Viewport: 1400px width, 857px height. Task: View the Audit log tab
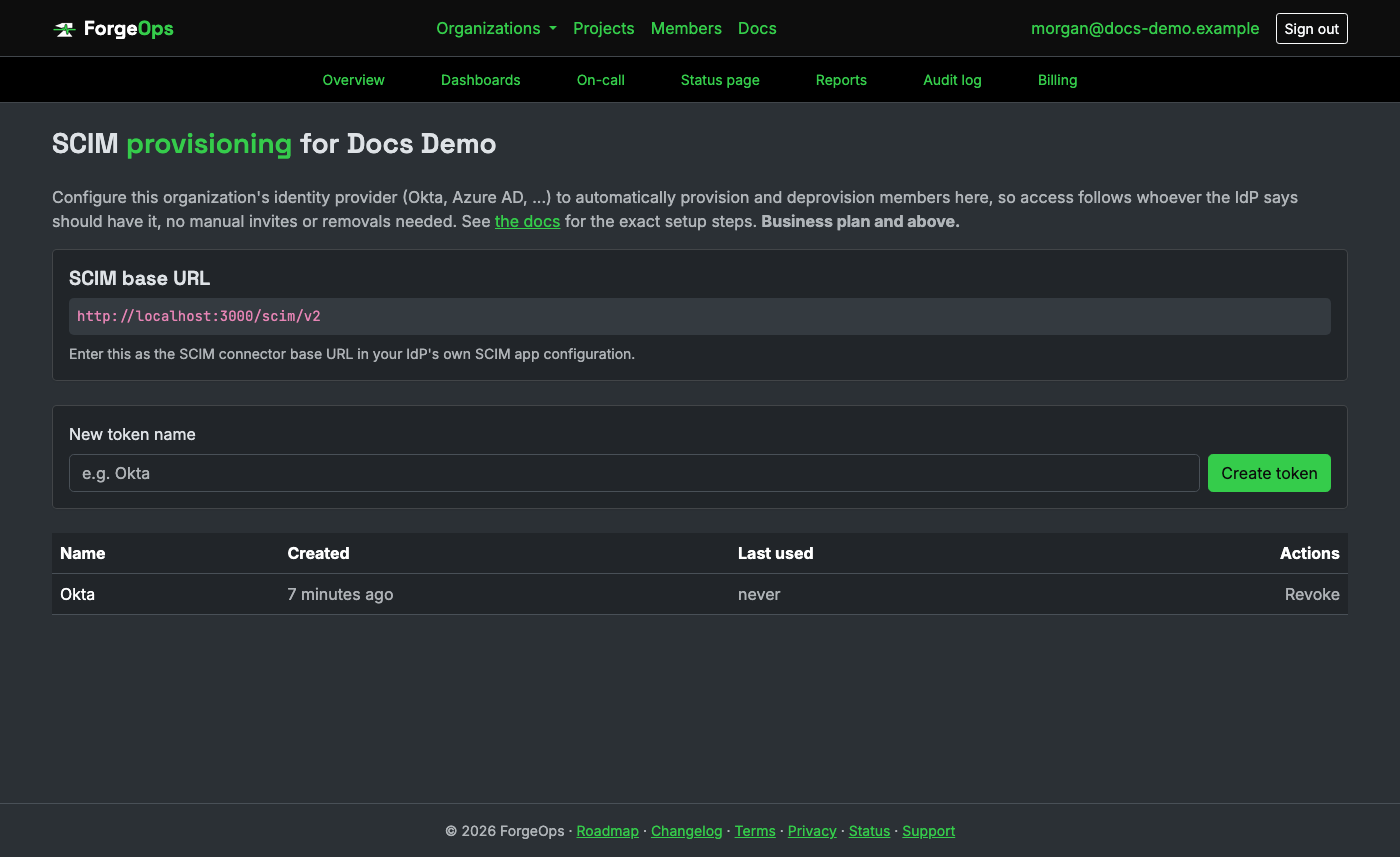pyautogui.click(x=952, y=80)
